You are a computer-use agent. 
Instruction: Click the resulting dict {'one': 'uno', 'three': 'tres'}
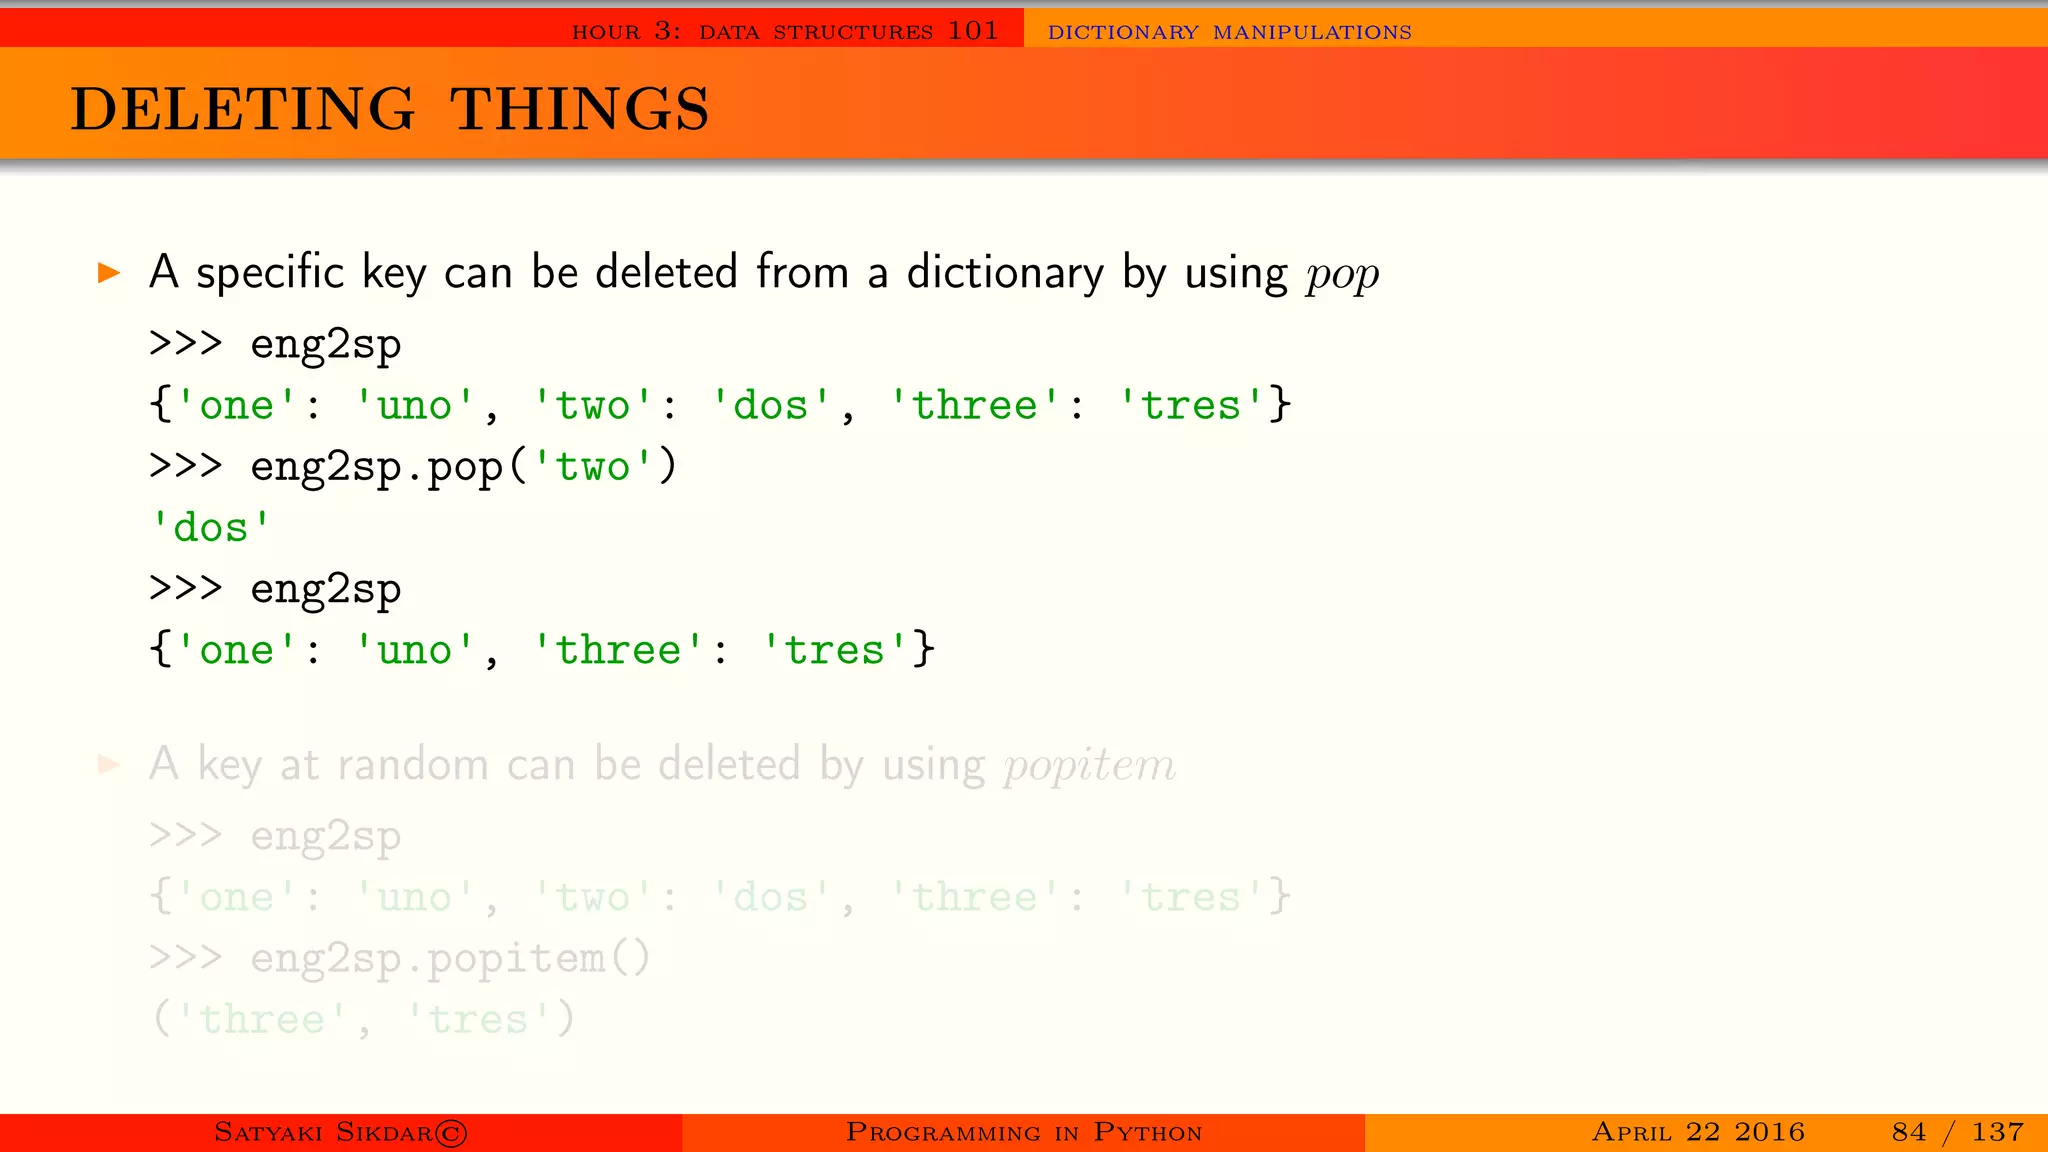click(x=542, y=650)
